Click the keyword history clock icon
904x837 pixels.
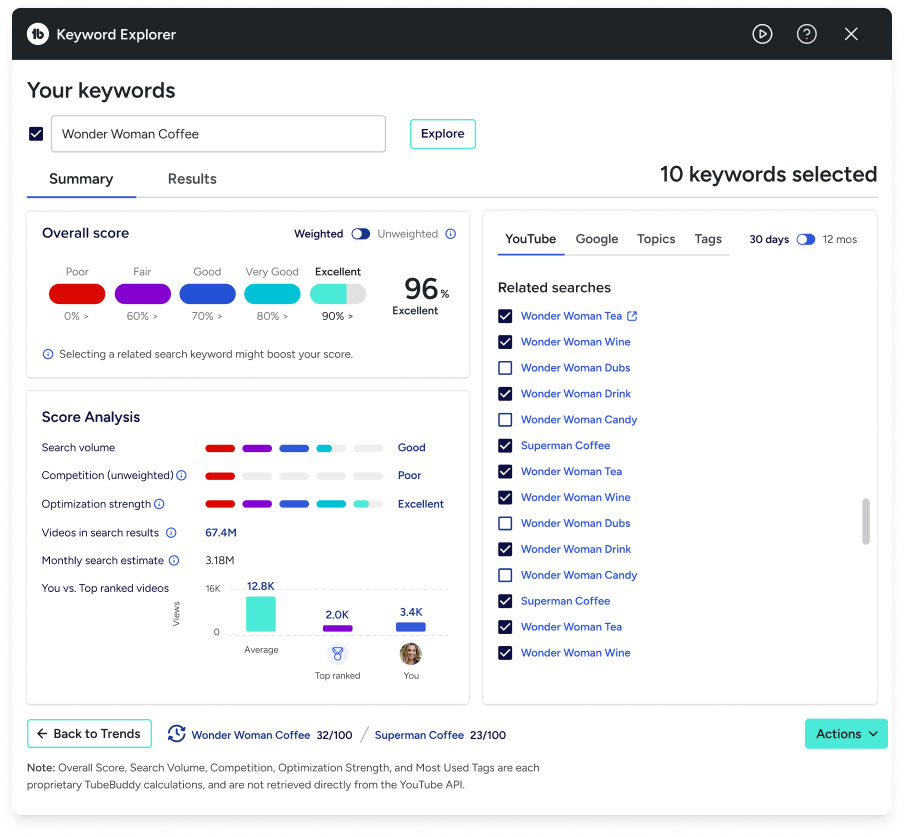(x=176, y=734)
